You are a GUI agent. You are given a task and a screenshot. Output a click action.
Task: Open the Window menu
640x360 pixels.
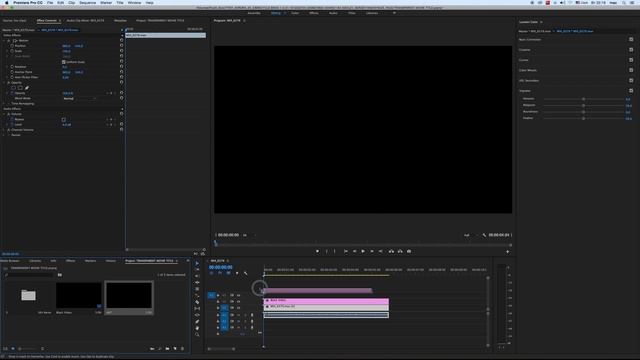(x=134, y=2)
